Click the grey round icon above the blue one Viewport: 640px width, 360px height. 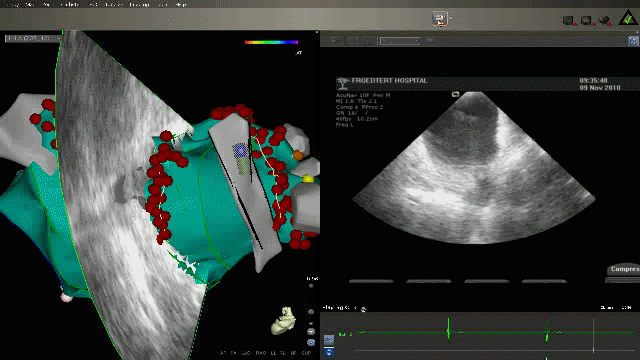[x=311, y=331]
